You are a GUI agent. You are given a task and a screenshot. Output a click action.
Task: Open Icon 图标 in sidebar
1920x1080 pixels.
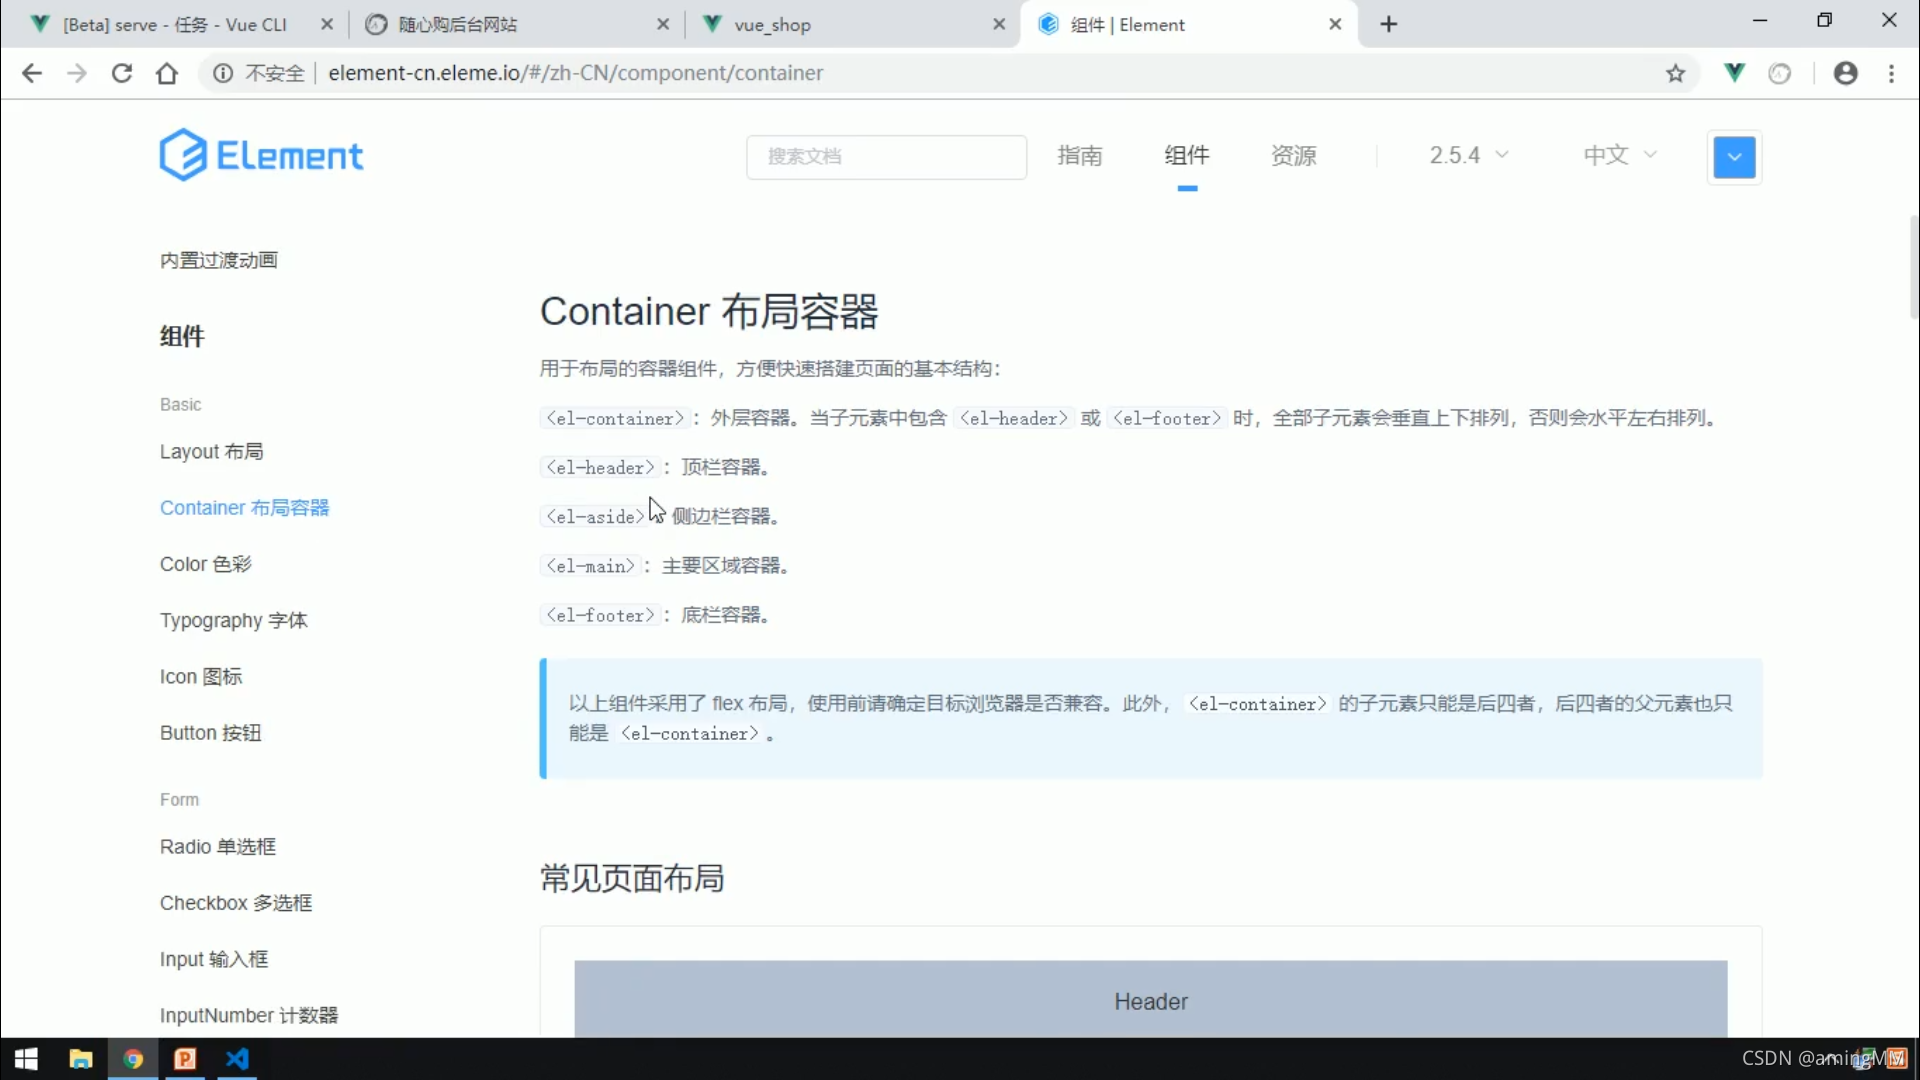point(201,676)
